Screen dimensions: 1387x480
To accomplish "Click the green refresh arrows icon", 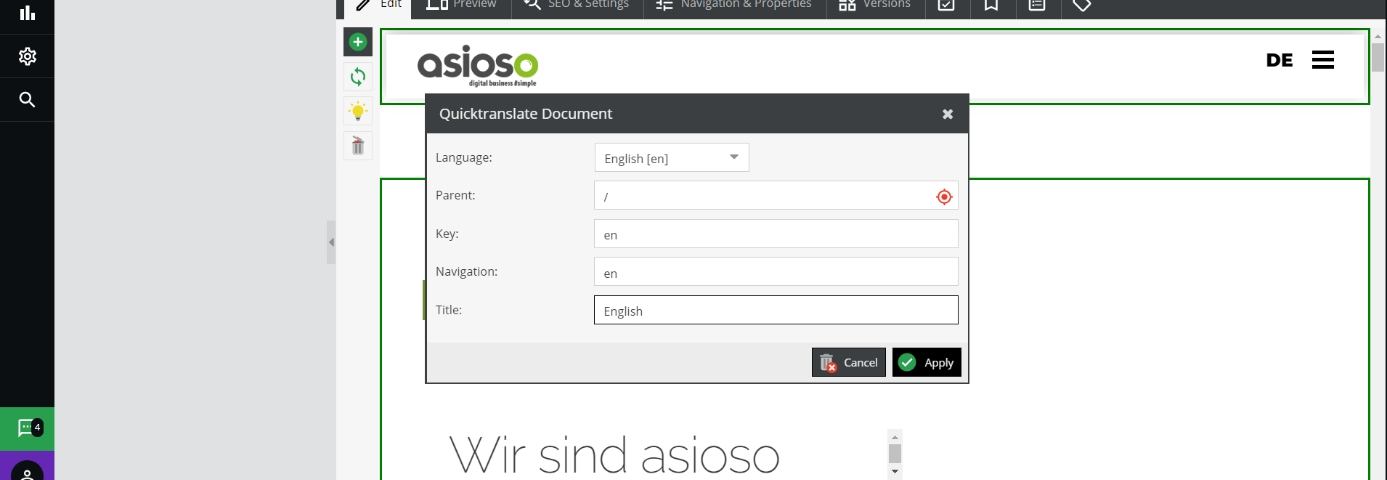I will (358, 76).
